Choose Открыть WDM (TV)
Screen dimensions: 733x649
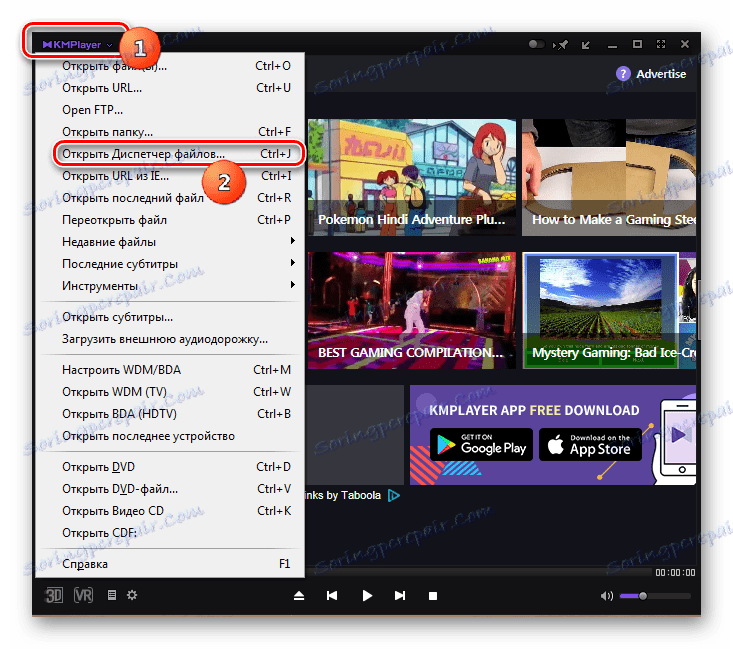click(x=170, y=392)
